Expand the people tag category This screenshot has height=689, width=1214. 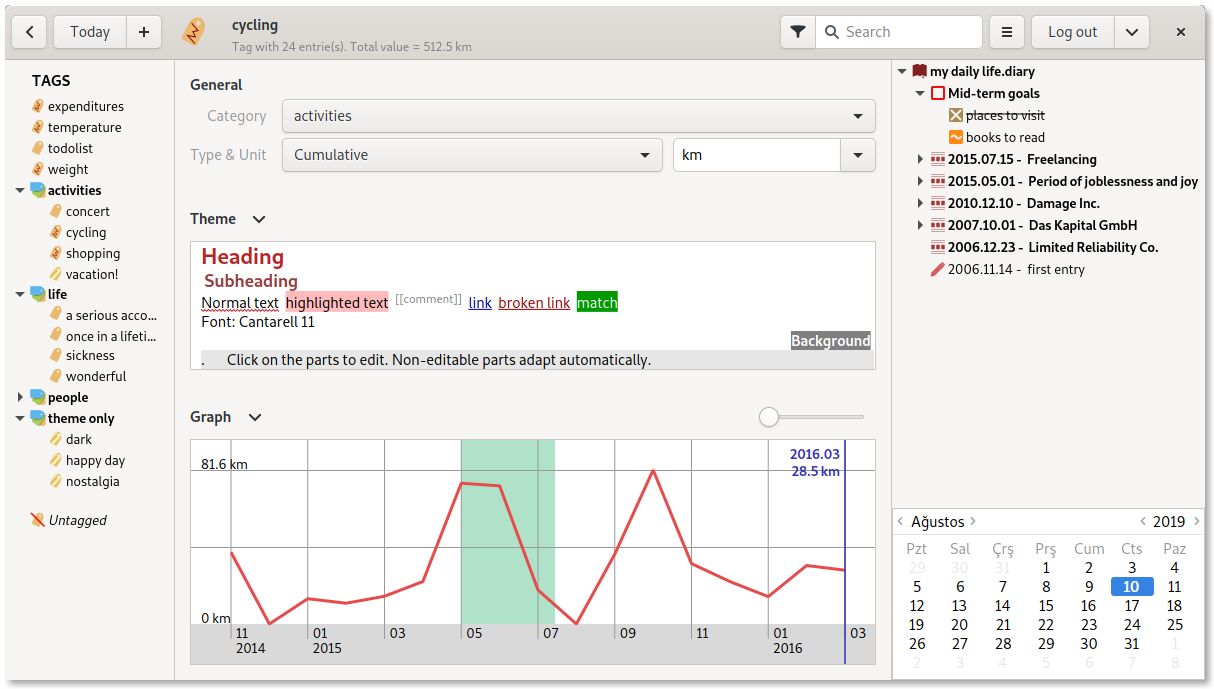click(20, 397)
